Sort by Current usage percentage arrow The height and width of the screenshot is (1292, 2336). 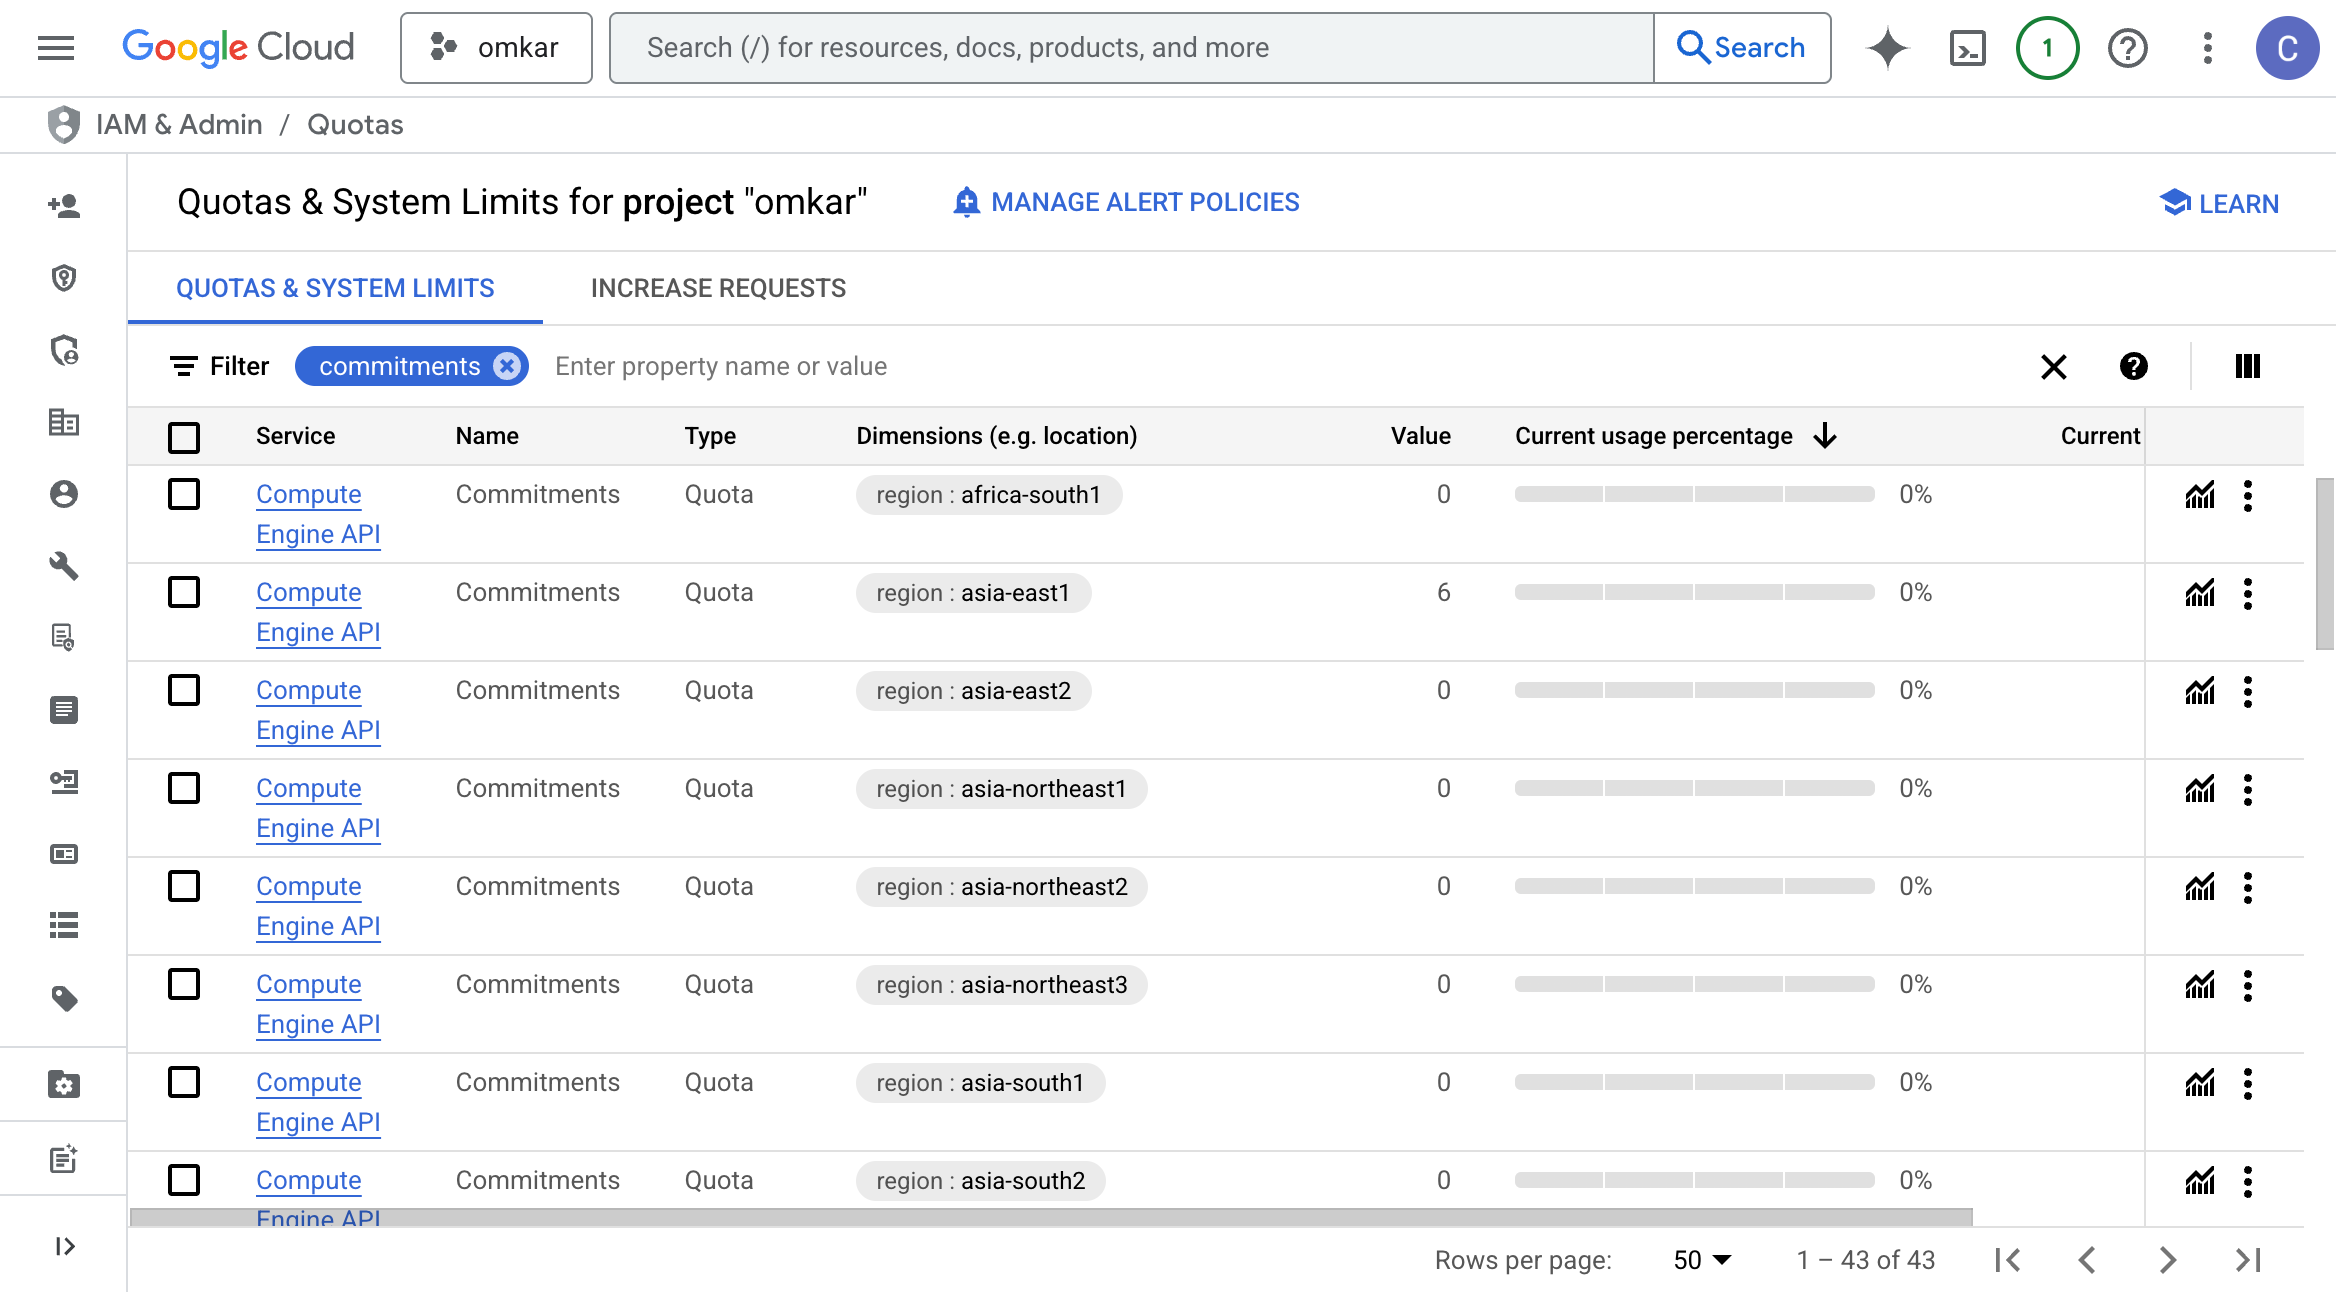[x=1825, y=436]
